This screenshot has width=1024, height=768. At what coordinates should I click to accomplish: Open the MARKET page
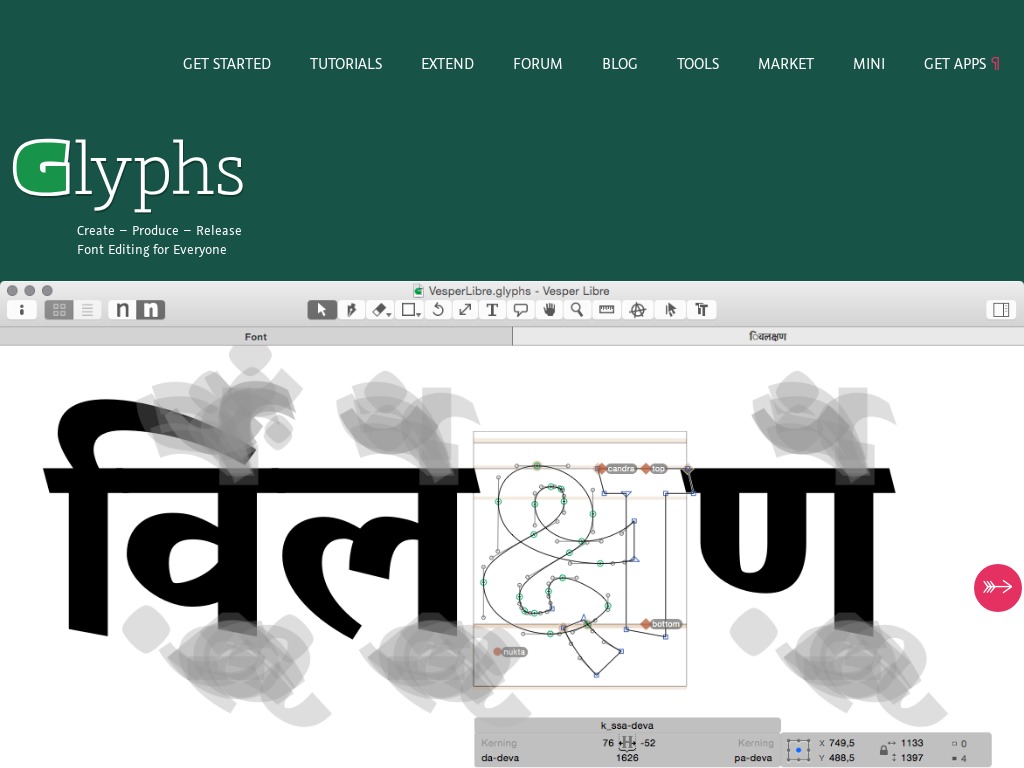tap(786, 64)
